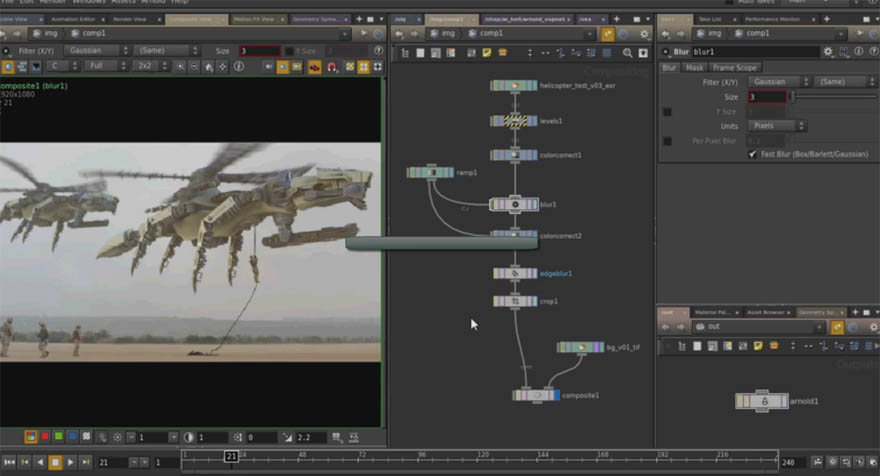
Task: Toggle Fast Blur (Box/Bartlett/Gaussian) checkbox
Action: 753,154
